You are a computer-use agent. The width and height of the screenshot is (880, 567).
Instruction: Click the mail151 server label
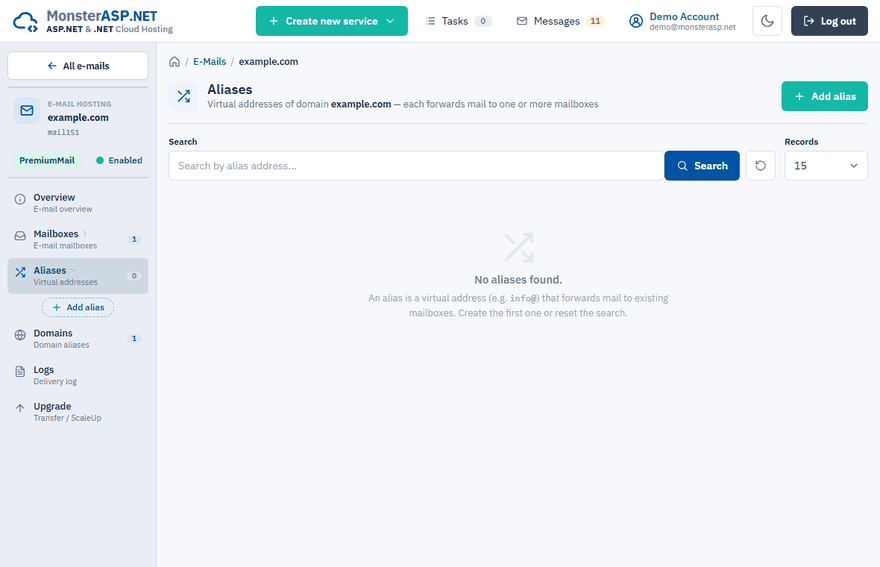click(63, 132)
